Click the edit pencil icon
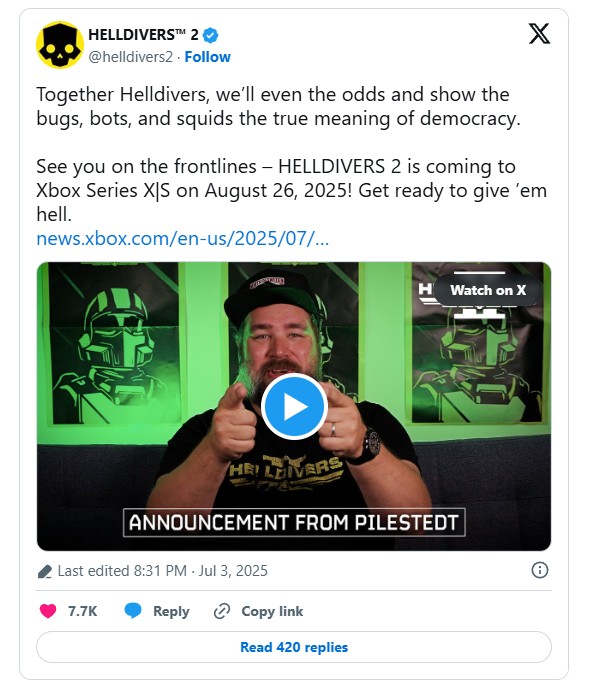 point(45,571)
